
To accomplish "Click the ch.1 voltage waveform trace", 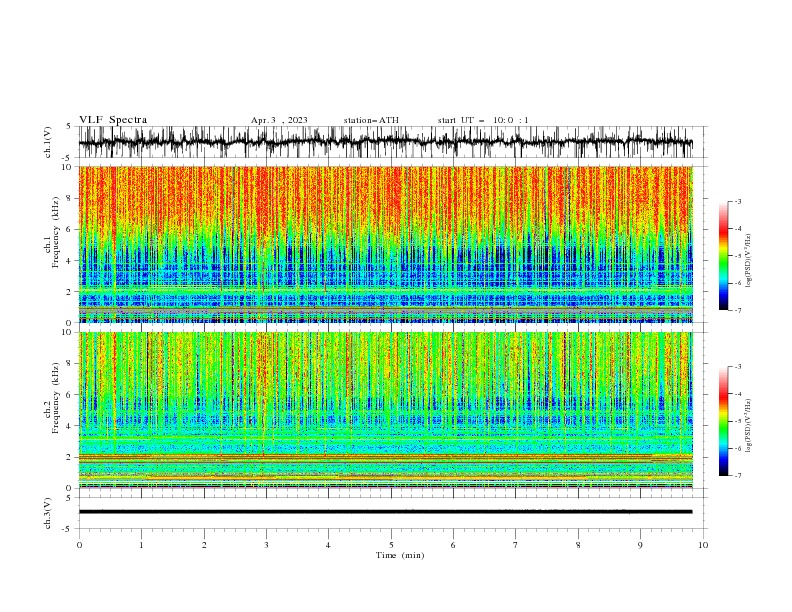I will pos(385,142).
